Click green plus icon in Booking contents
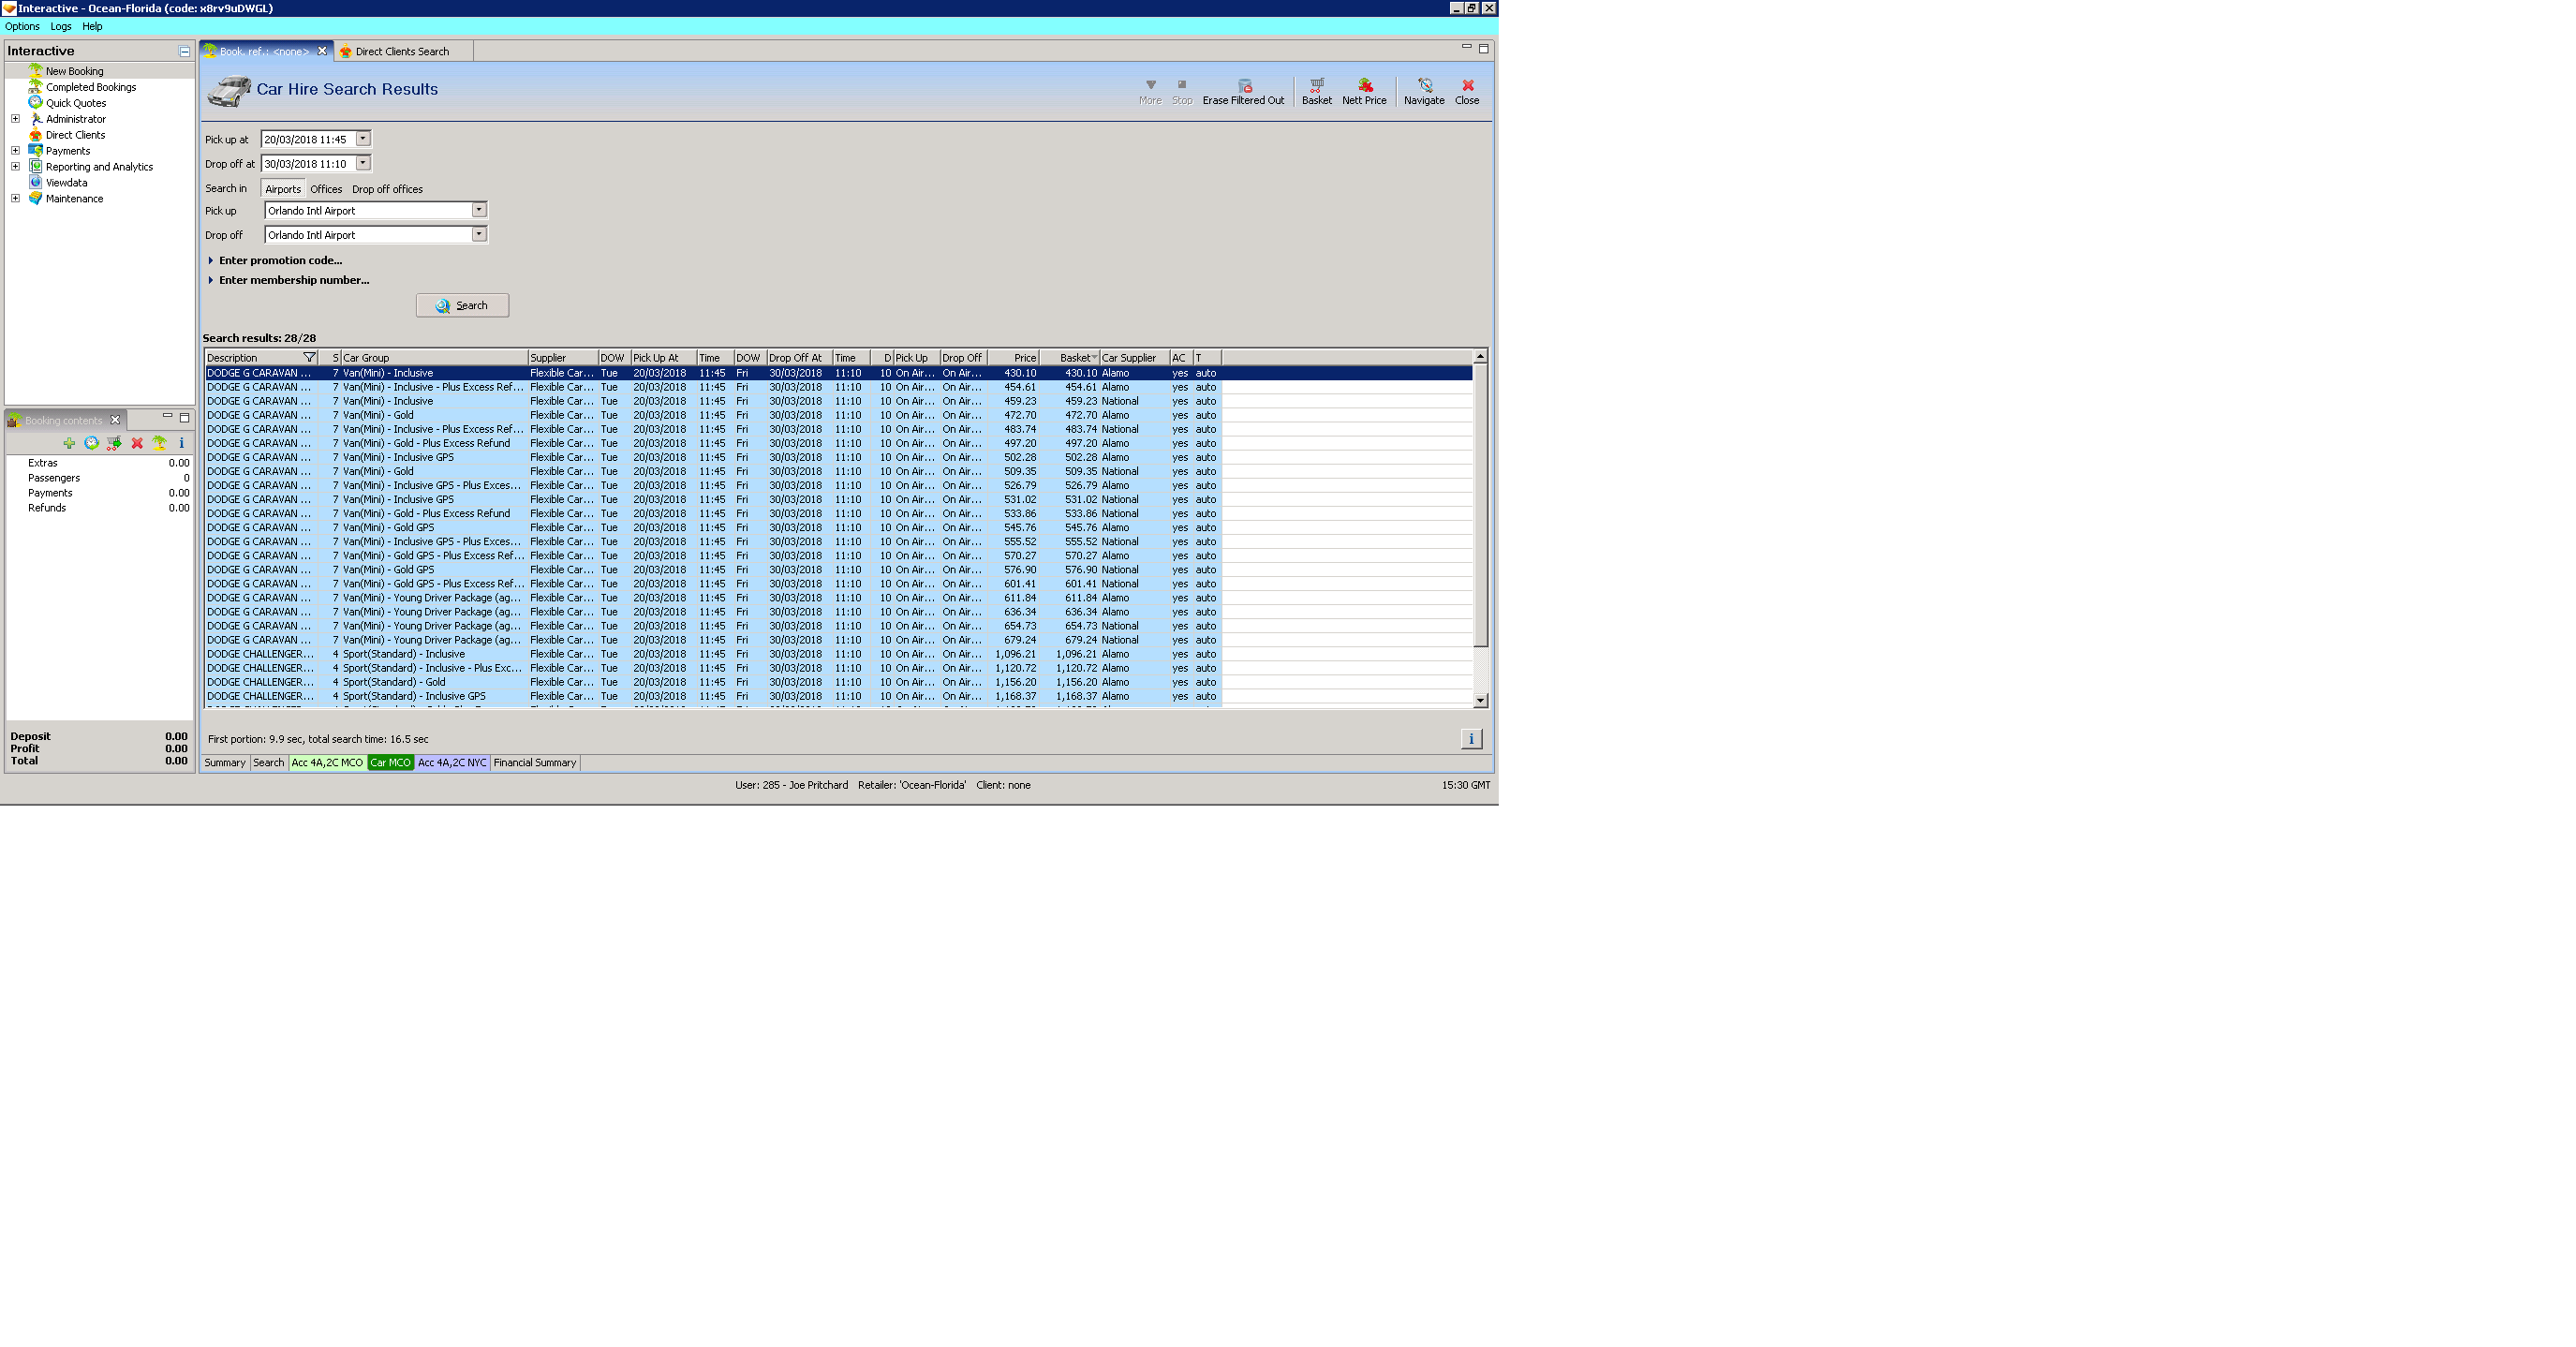This screenshot has height=1347, width=2576. (69, 443)
